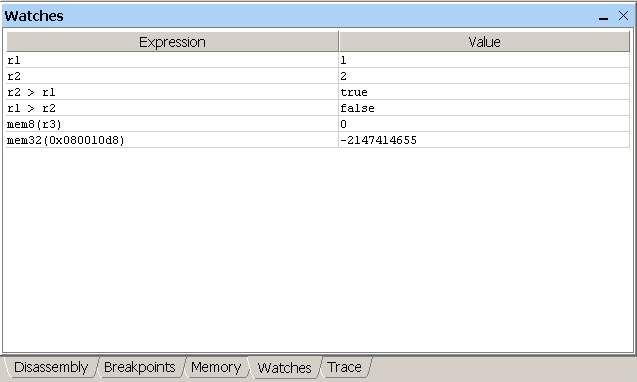Select the mem8(r3) expression
Viewport: 637px width, 382px height.
[172, 124]
